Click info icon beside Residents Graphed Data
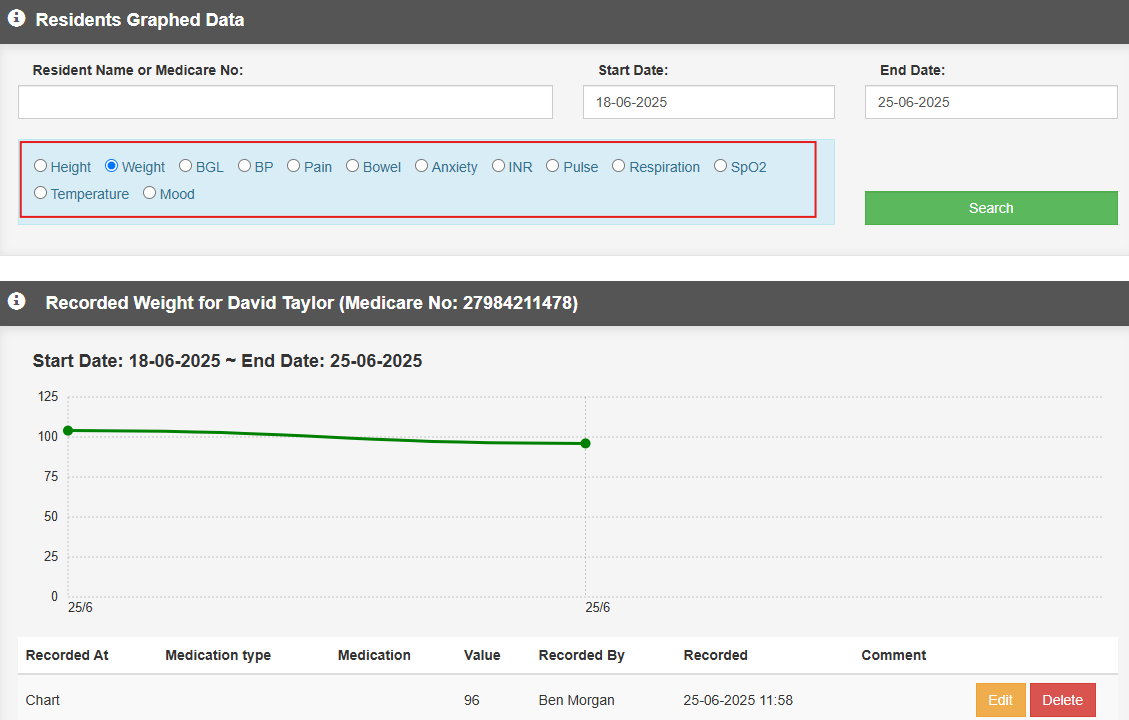The height and width of the screenshot is (720, 1129). pyautogui.click(x=16, y=19)
